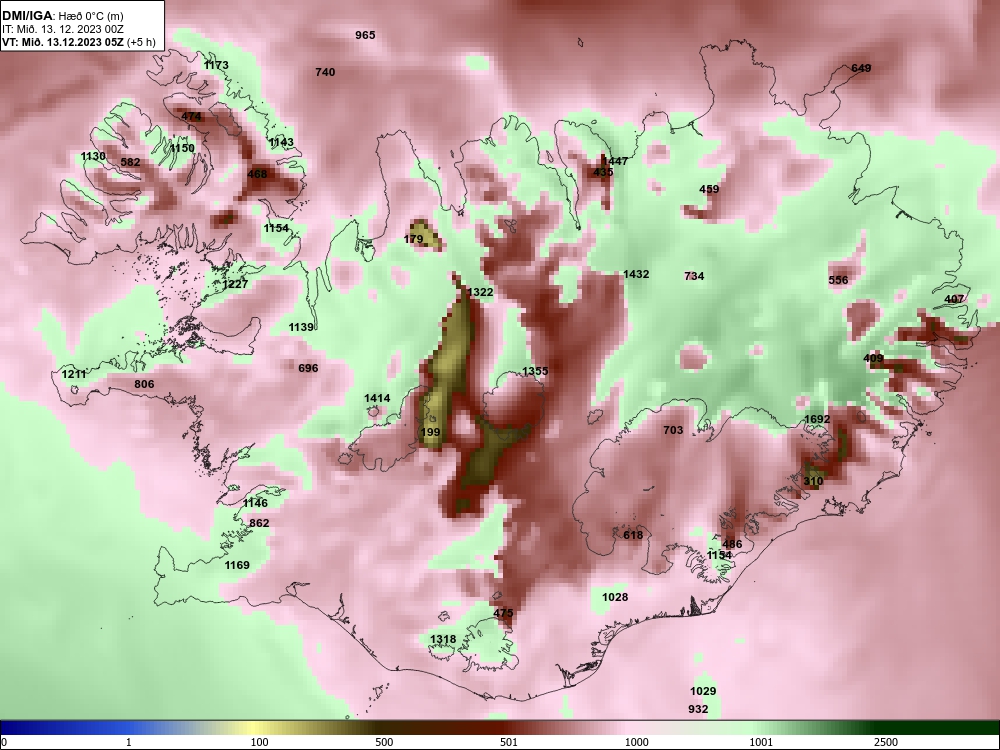This screenshot has height=750, width=1000.
Task: Click the valid time line 'VT: Mið. 13.12.2023 05Z (+5 h)'
Action: [x=78, y=41]
